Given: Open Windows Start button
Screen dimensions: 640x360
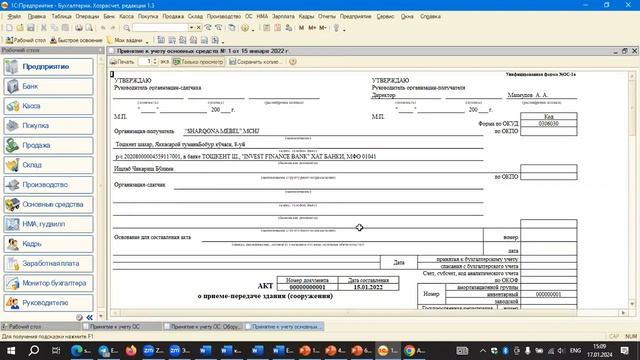Looking at the screenshot, I should tap(11, 350).
